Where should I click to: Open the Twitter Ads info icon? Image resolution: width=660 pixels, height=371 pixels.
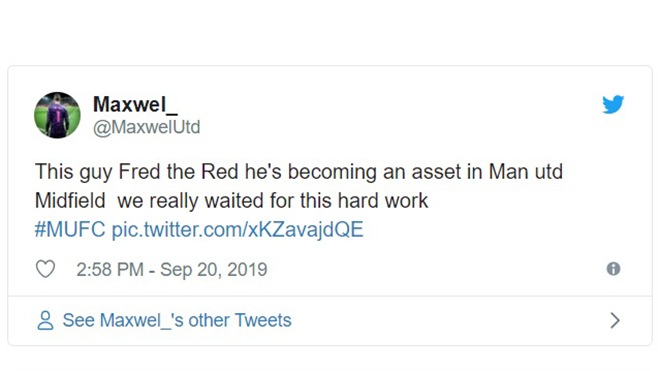tap(613, 269)
